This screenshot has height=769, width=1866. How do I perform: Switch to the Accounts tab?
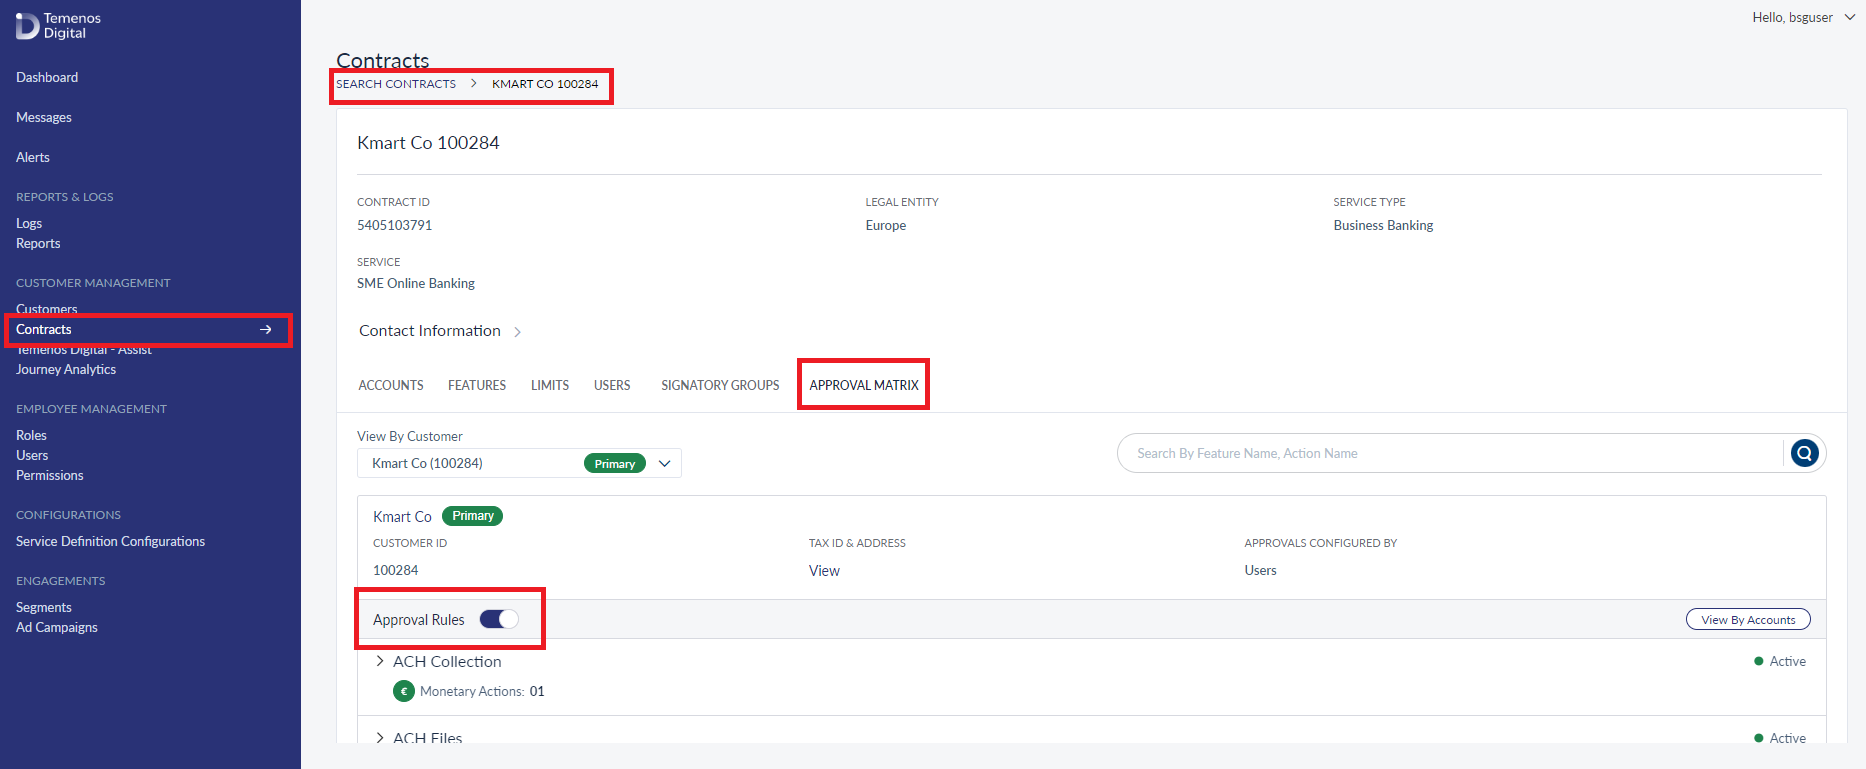[391, 385]
